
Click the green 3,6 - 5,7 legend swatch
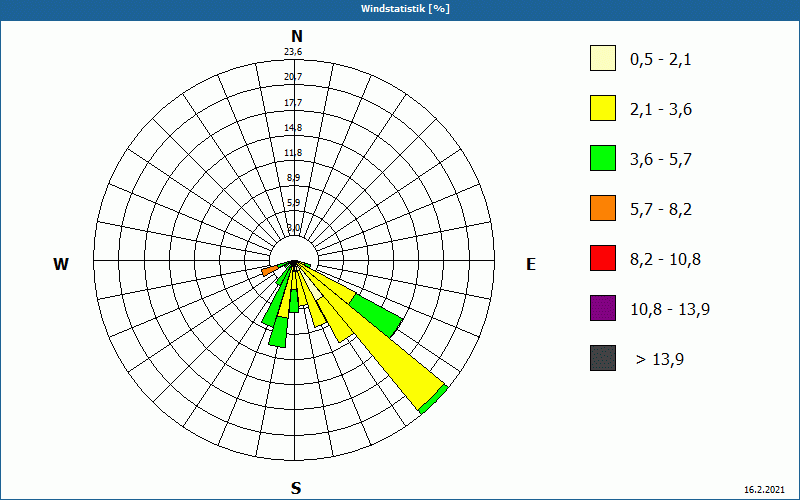(x=603, y=158)
